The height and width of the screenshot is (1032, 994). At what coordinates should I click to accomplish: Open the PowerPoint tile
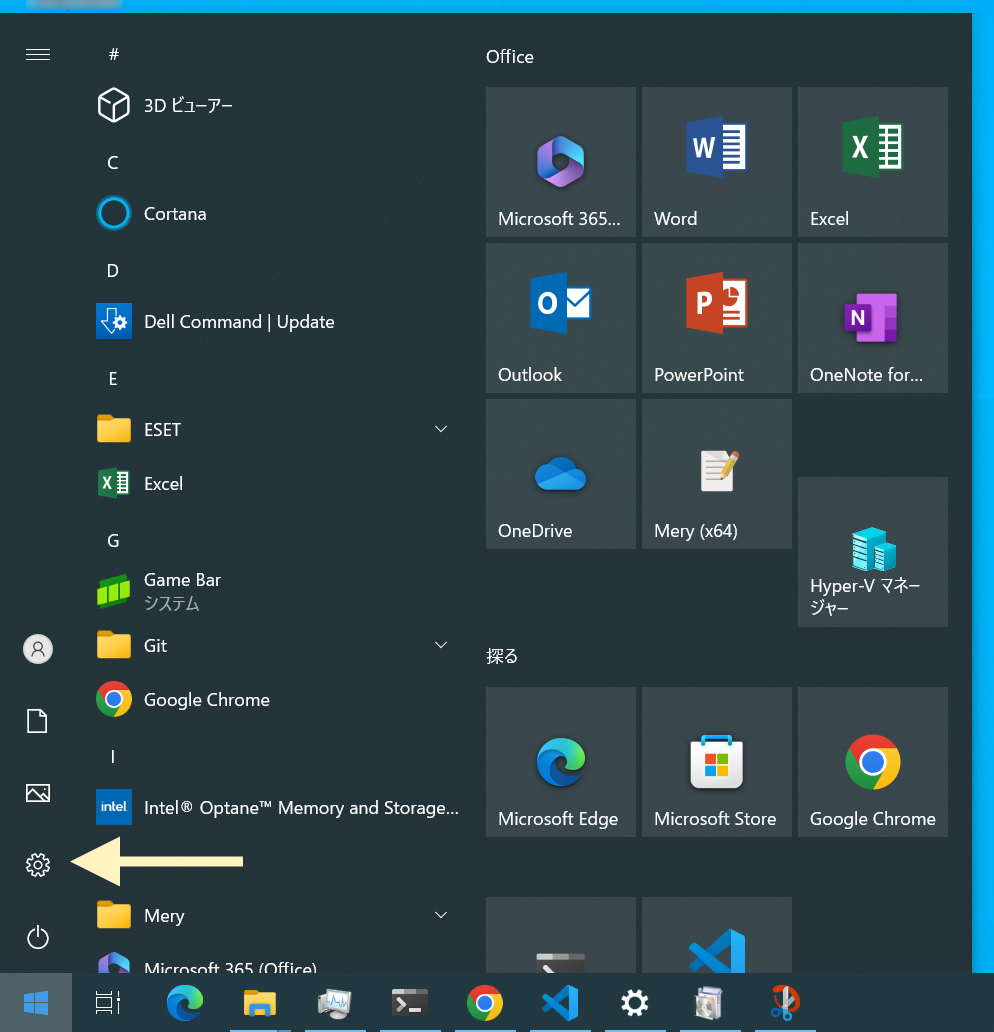coord(717,318)
